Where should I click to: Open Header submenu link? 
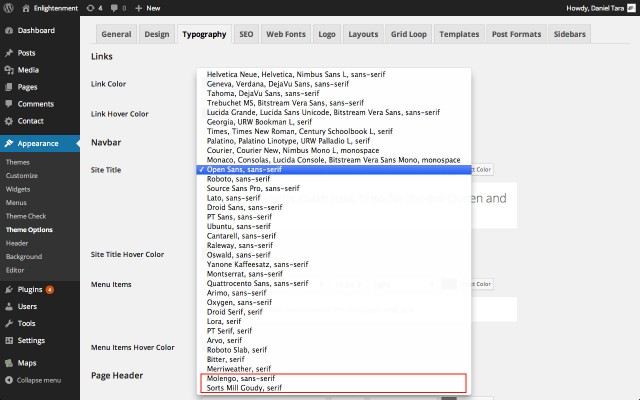[17, 243]
